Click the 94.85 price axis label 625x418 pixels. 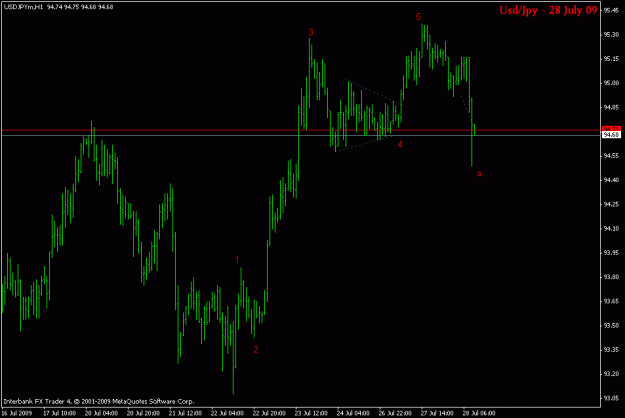[x=611, y=108]
